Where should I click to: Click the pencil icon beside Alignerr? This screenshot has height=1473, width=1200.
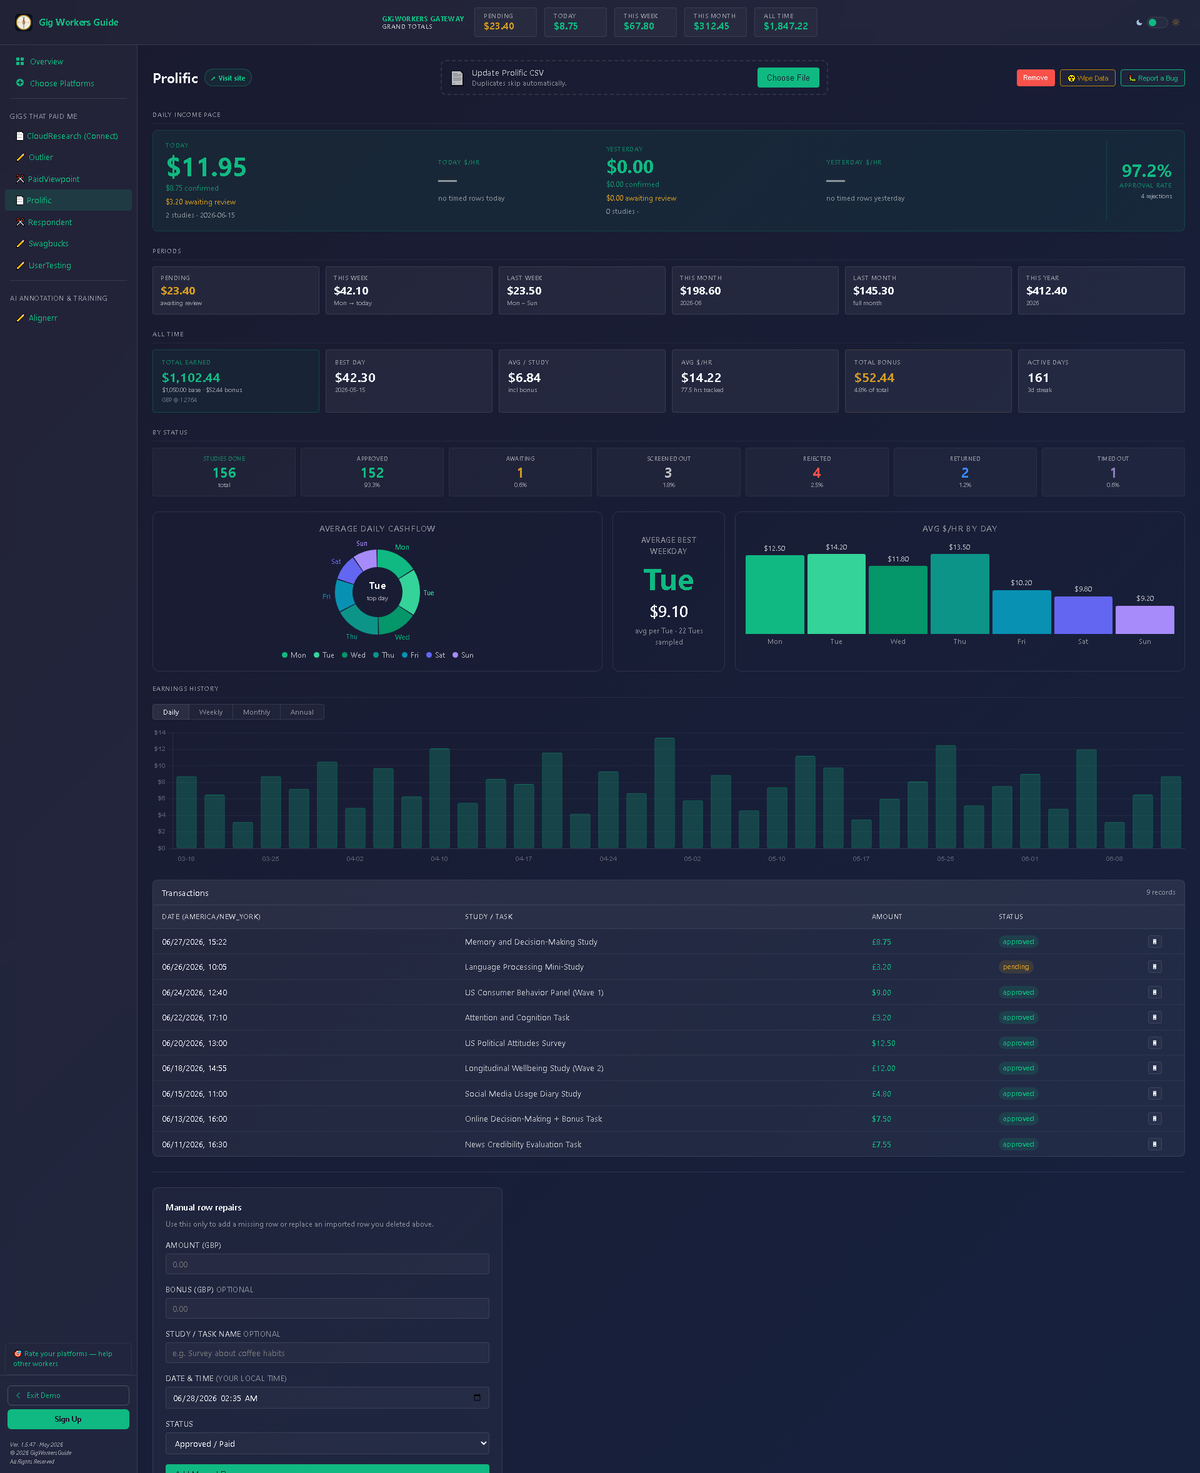coord(20,318)
